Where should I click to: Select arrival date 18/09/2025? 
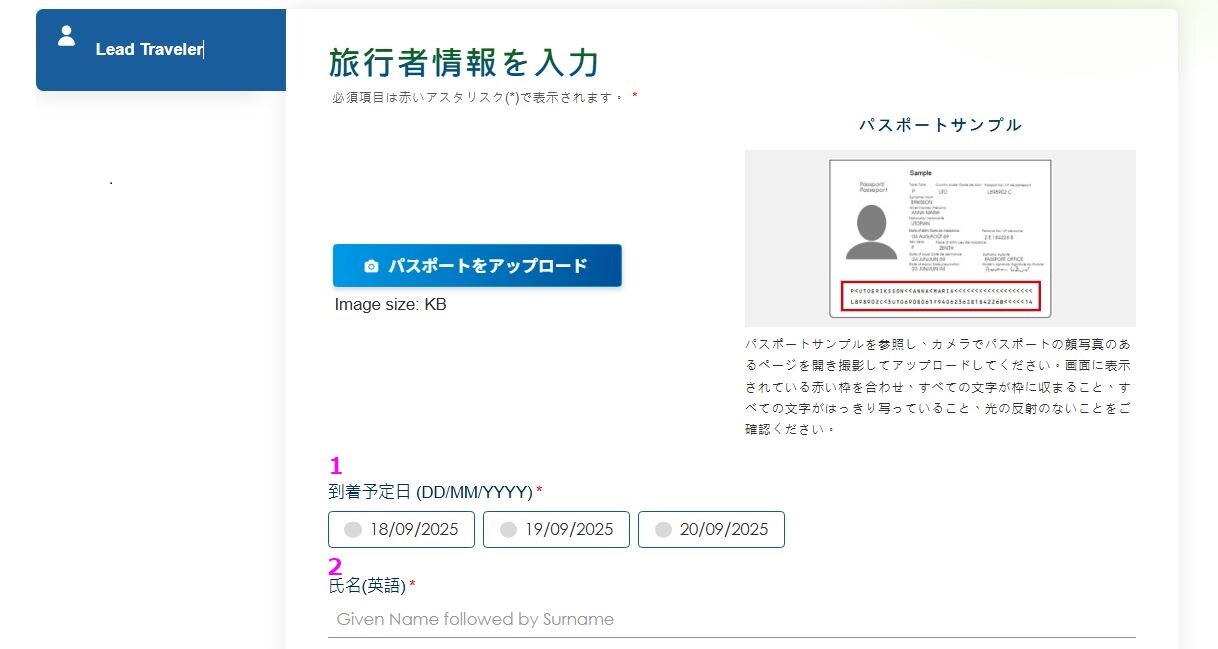point(401,530)
